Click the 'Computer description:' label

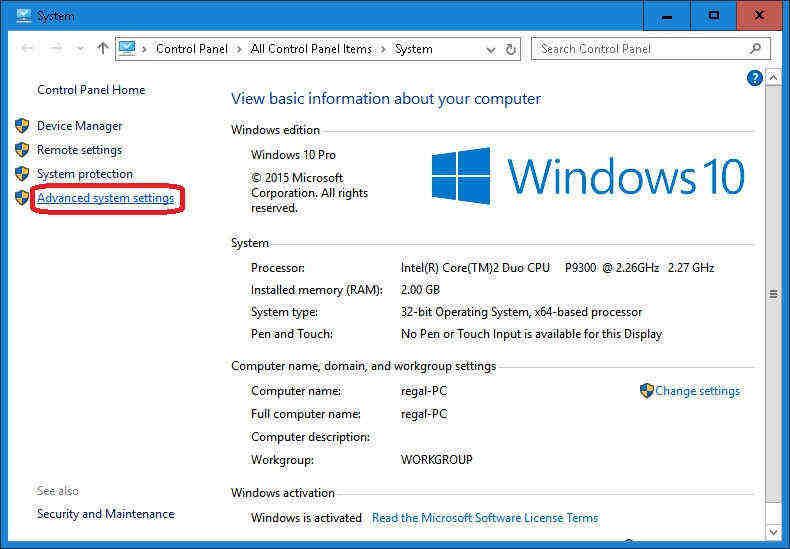[310, 437]
